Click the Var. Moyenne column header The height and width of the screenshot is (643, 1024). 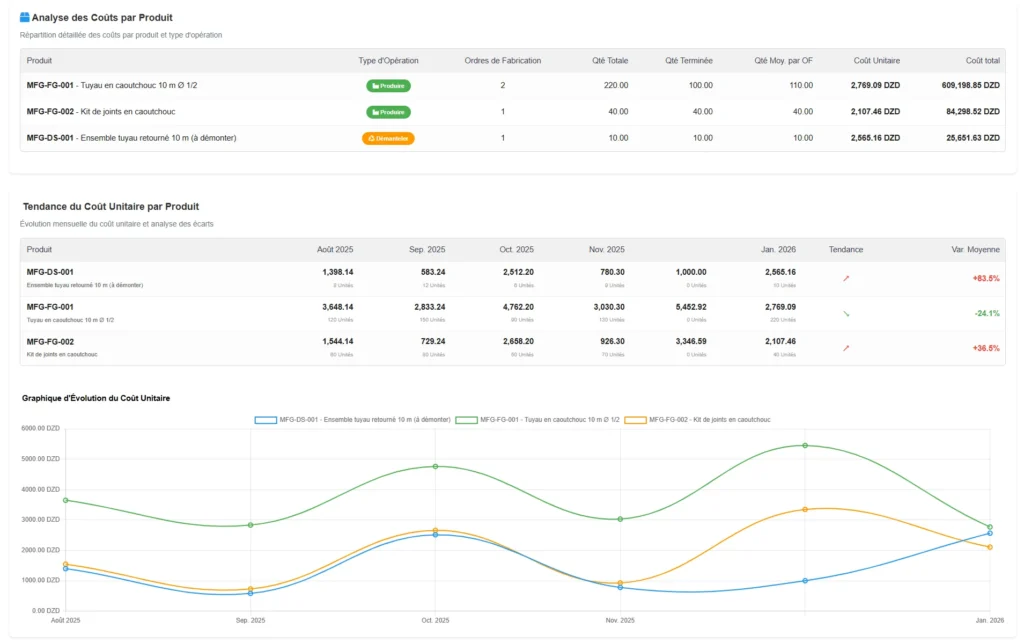pyautogui.click(x=976, y=249)
